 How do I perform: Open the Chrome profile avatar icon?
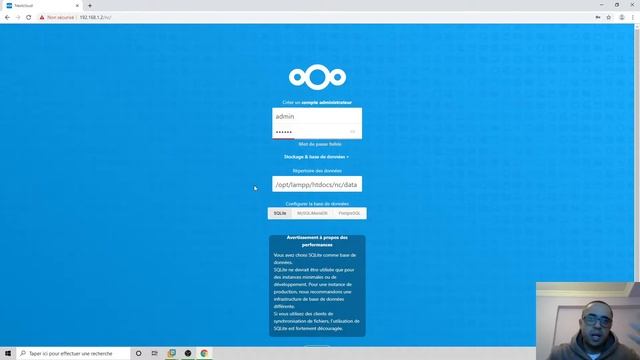click(x=622, y=18)
